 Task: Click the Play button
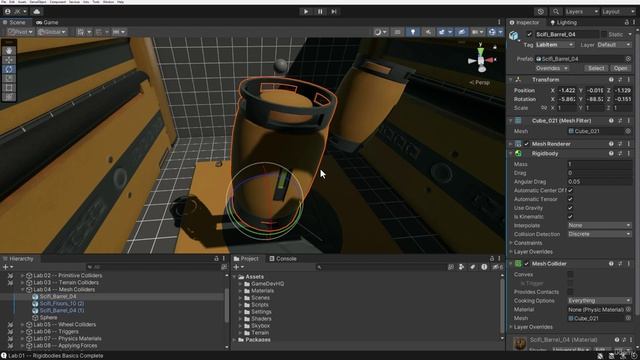point(306,11)
